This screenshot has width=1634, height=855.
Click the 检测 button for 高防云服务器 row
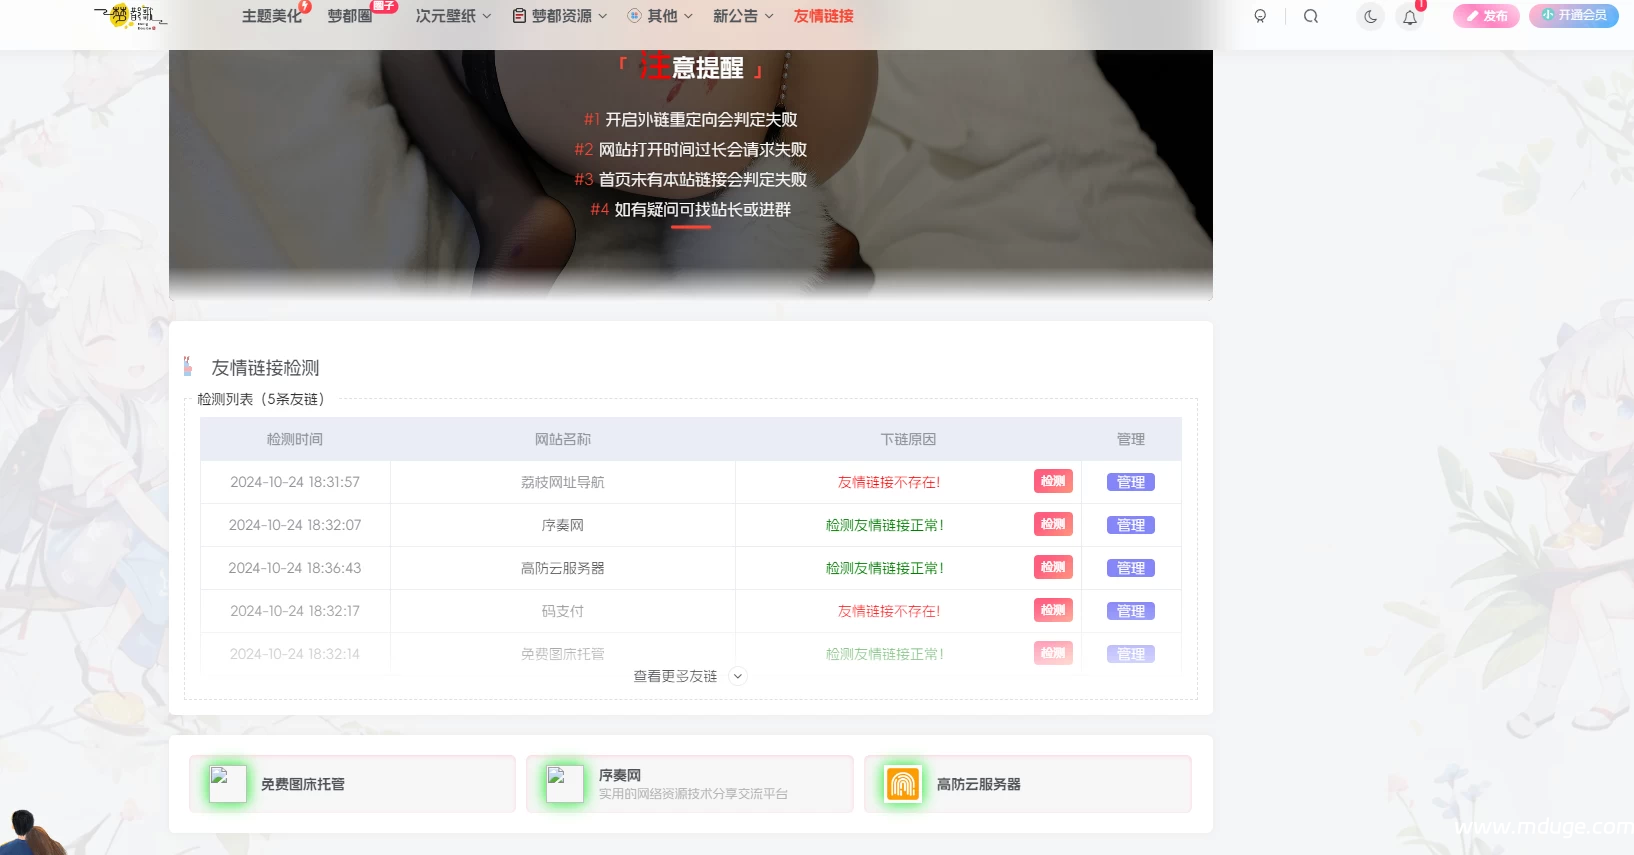[x=1053, y=567]
